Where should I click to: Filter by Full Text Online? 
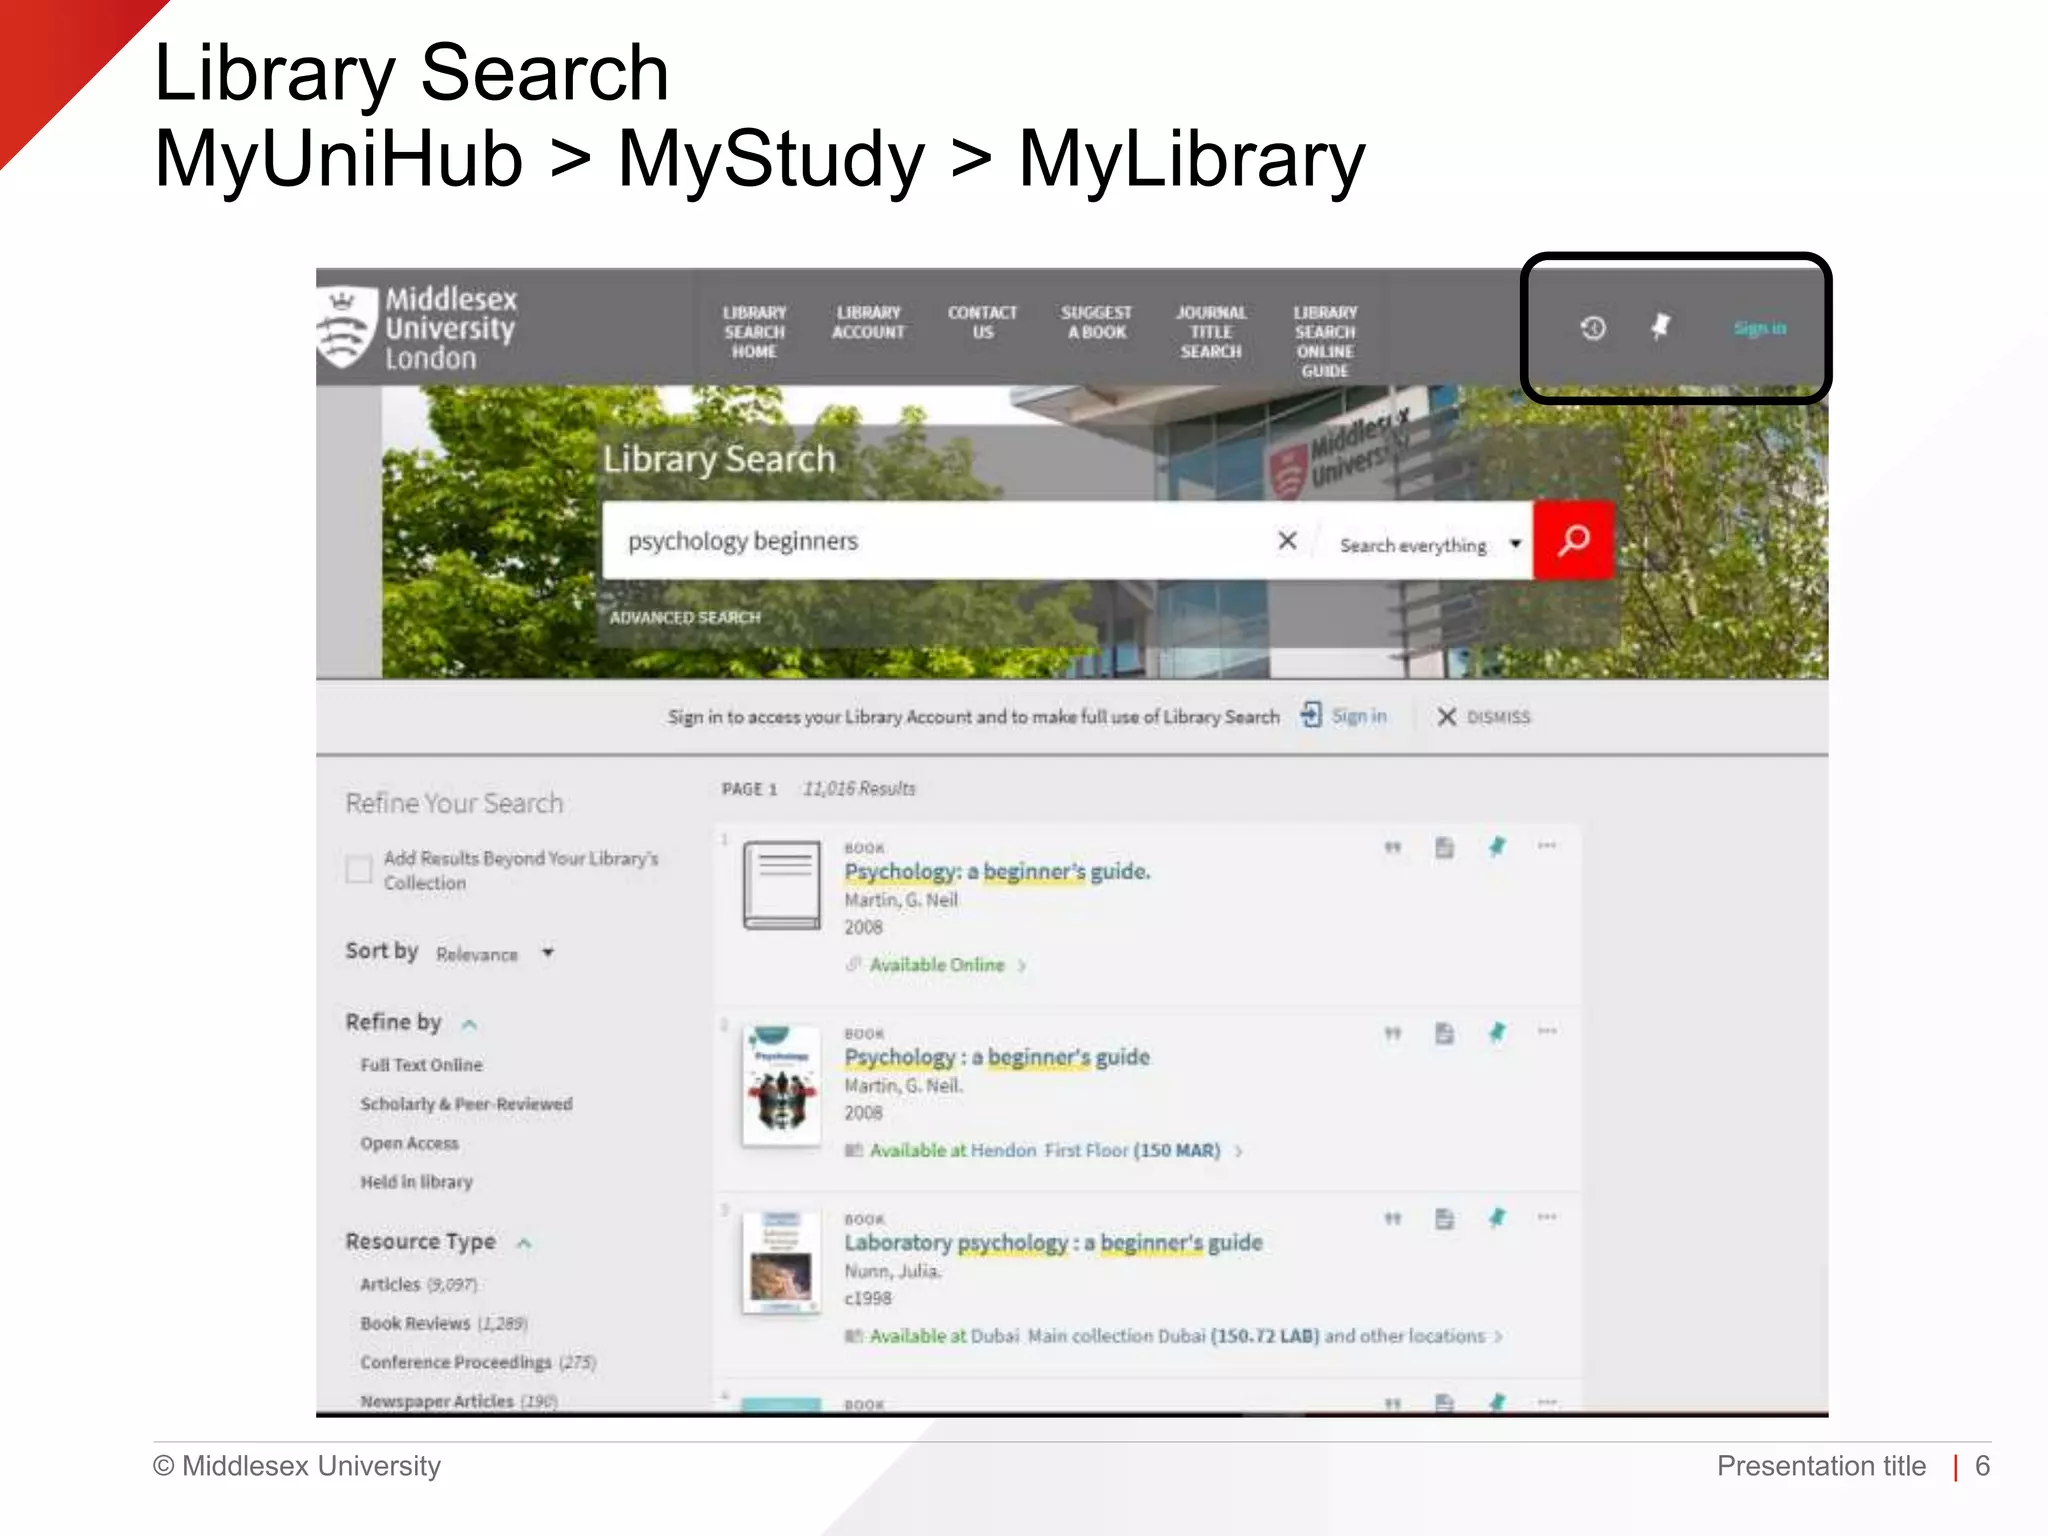[421, 1065]
